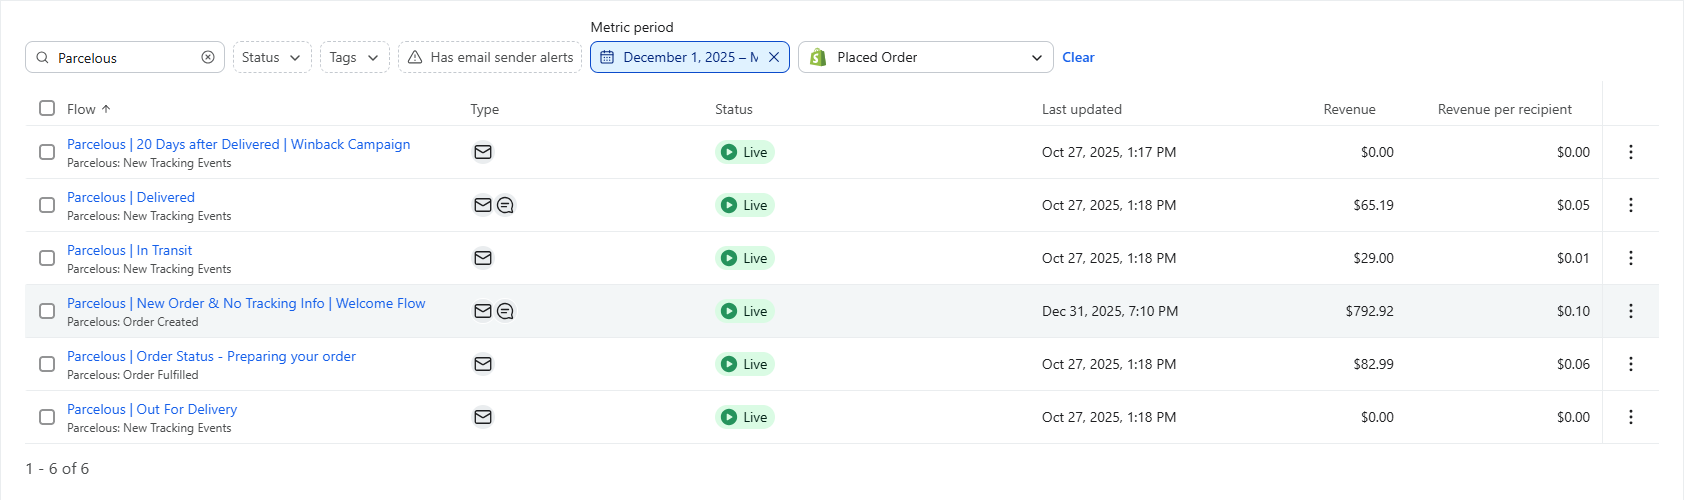Image resolution: width=1684 pixels, height=500 pixels.
Task: Click Live status badge for Out For Delivery
Action: [x=745, y=417]
